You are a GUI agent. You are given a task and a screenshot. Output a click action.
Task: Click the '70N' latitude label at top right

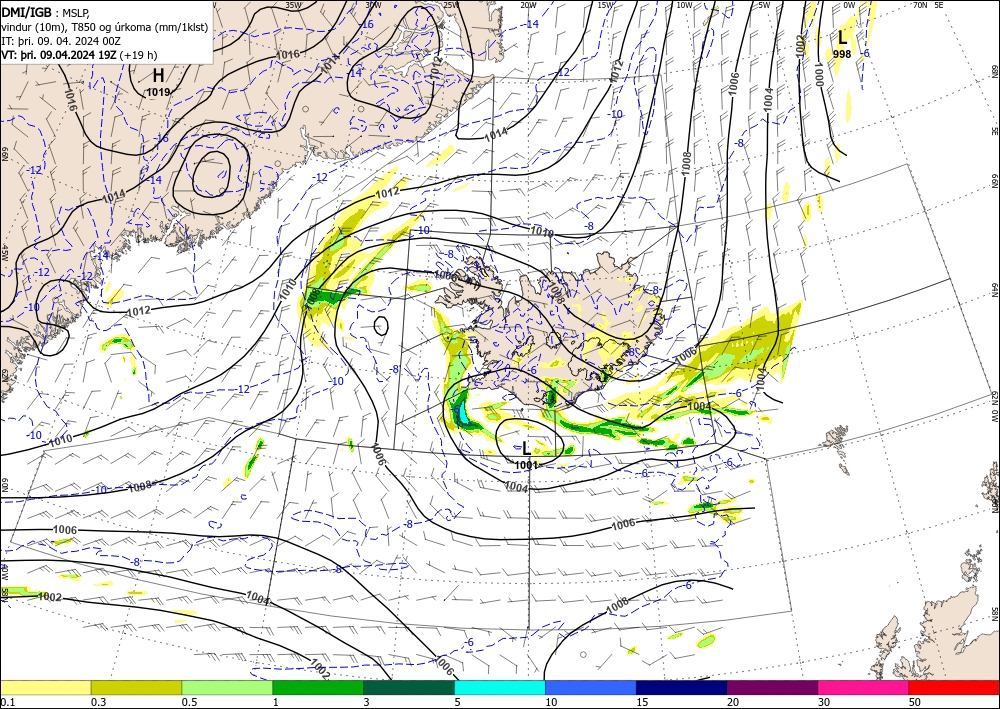[x=920, y=5]
